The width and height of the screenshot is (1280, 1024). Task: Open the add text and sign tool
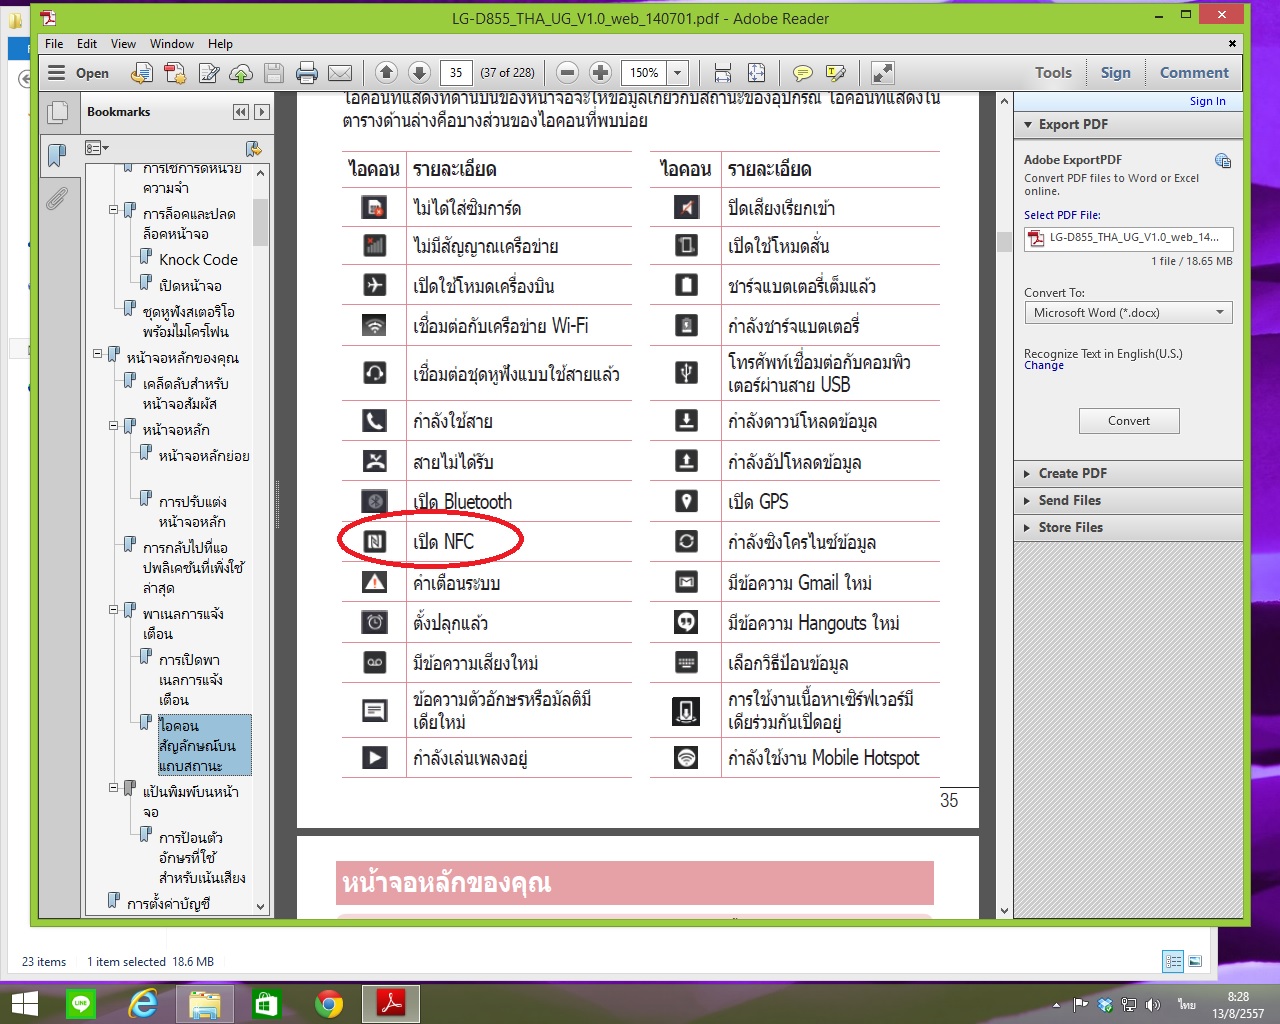click(209, 73)
